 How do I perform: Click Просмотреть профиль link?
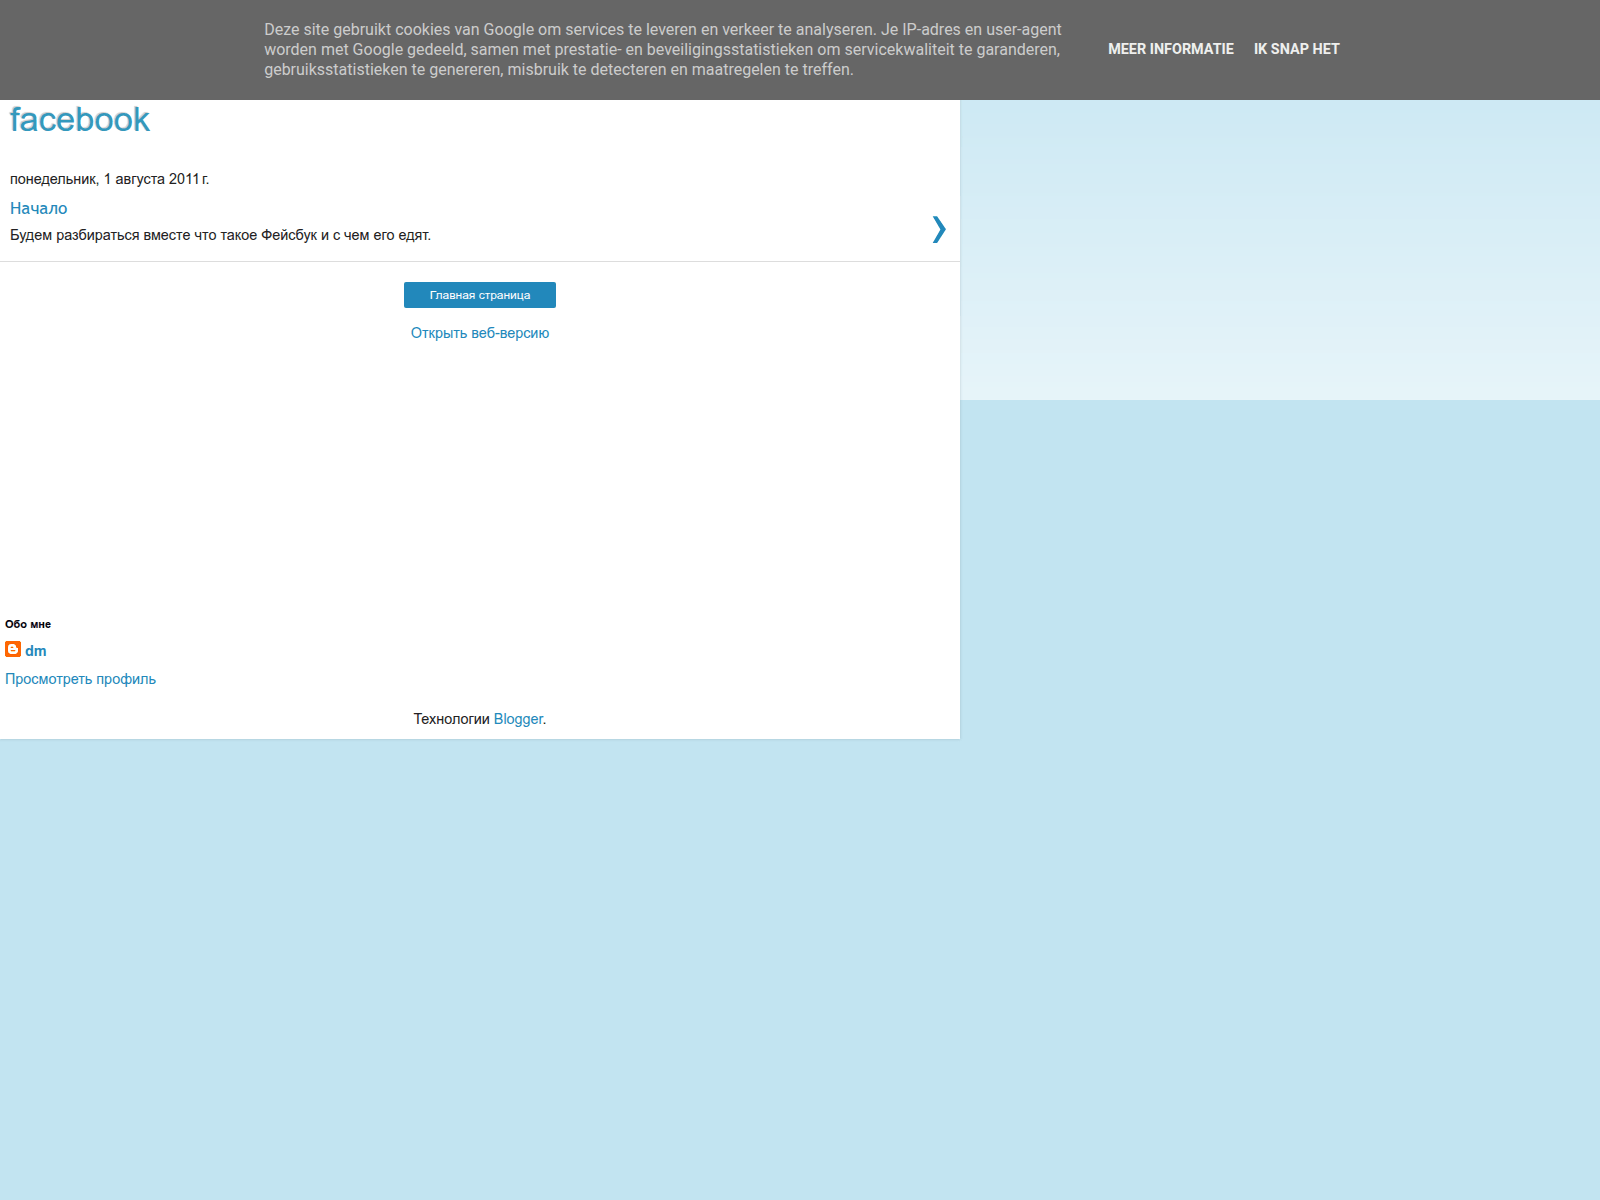(x=81, y=679)
